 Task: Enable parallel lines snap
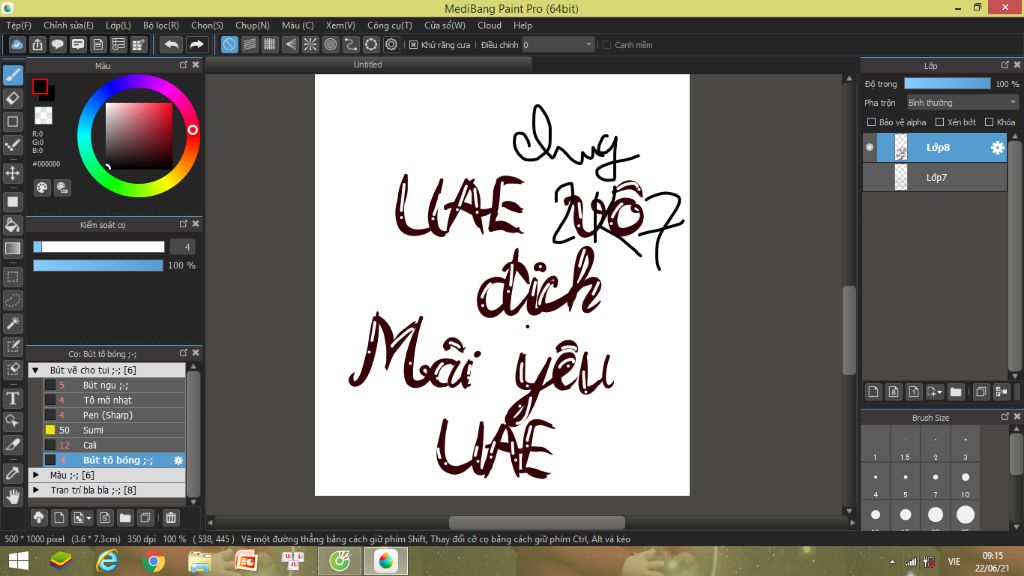tap(249, 44)
